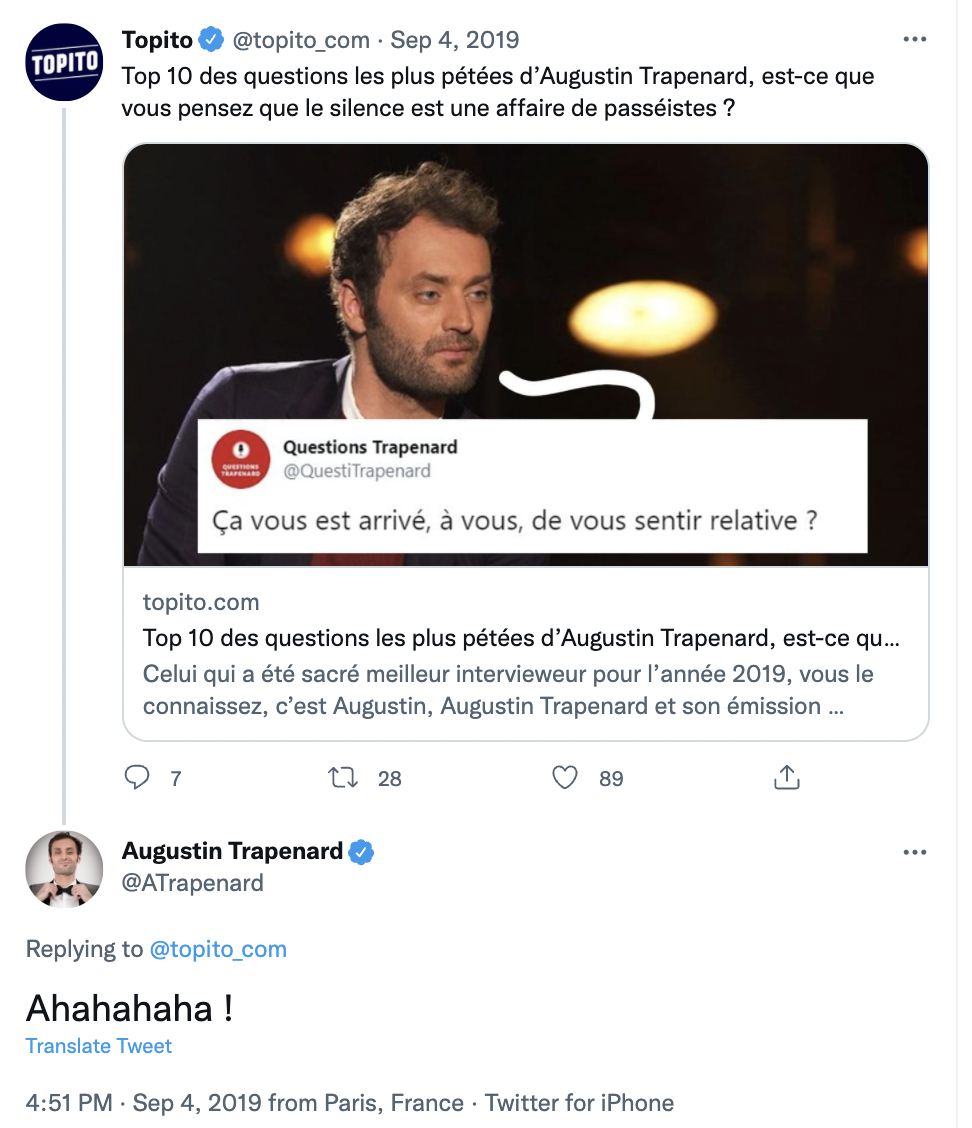The height and width of the screenshot is (1128, 972).
Task: Like the Topito tweet with heart icon
Action: click(x=565, y=777)
